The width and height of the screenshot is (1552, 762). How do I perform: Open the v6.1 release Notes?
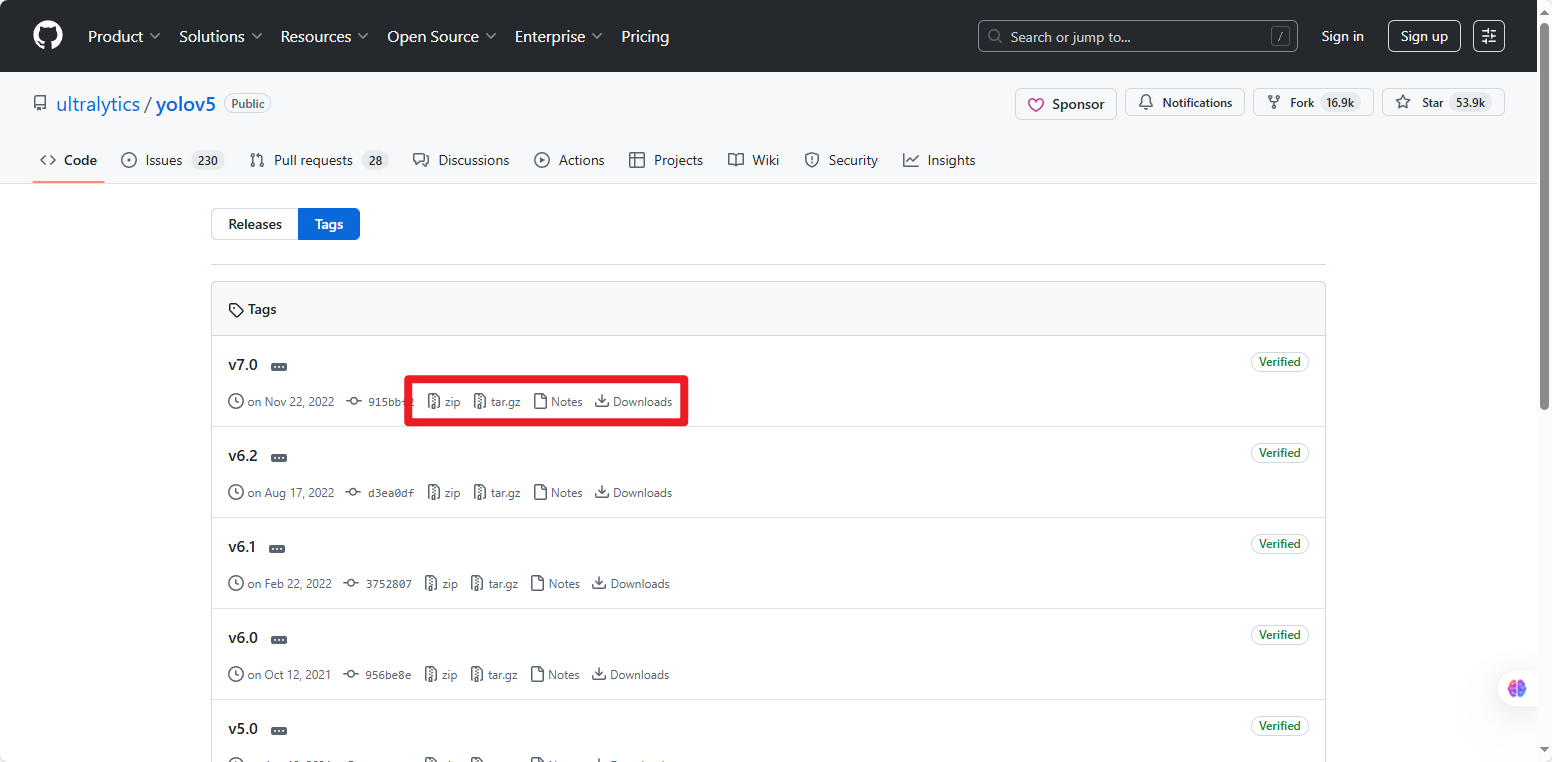pos(555,584)
